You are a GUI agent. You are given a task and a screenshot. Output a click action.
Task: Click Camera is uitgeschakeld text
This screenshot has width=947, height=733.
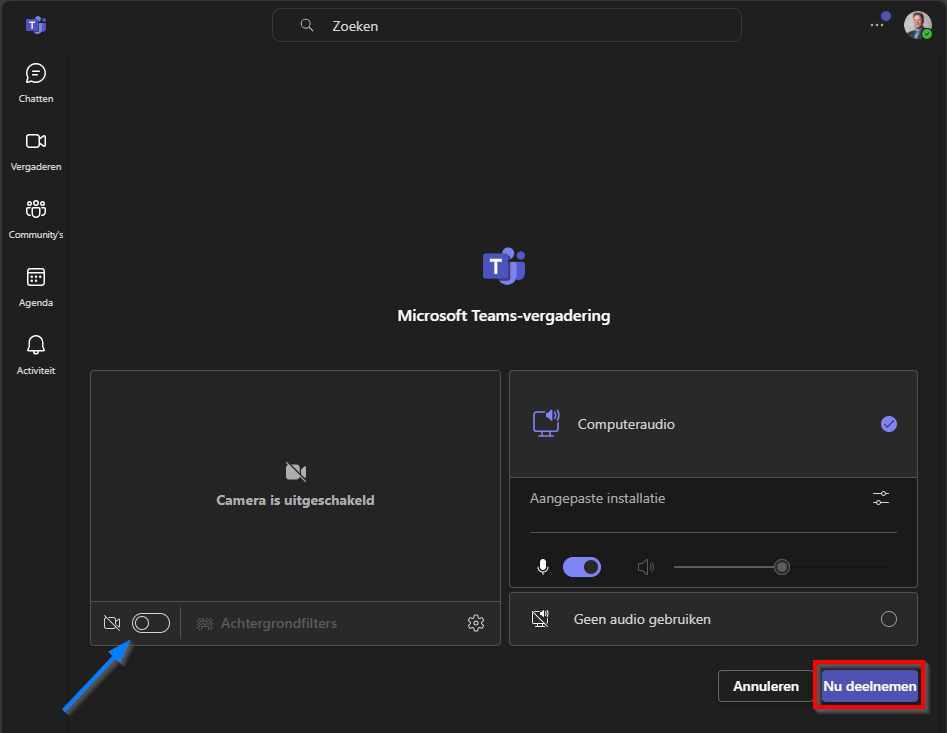[x=295, y=501]
